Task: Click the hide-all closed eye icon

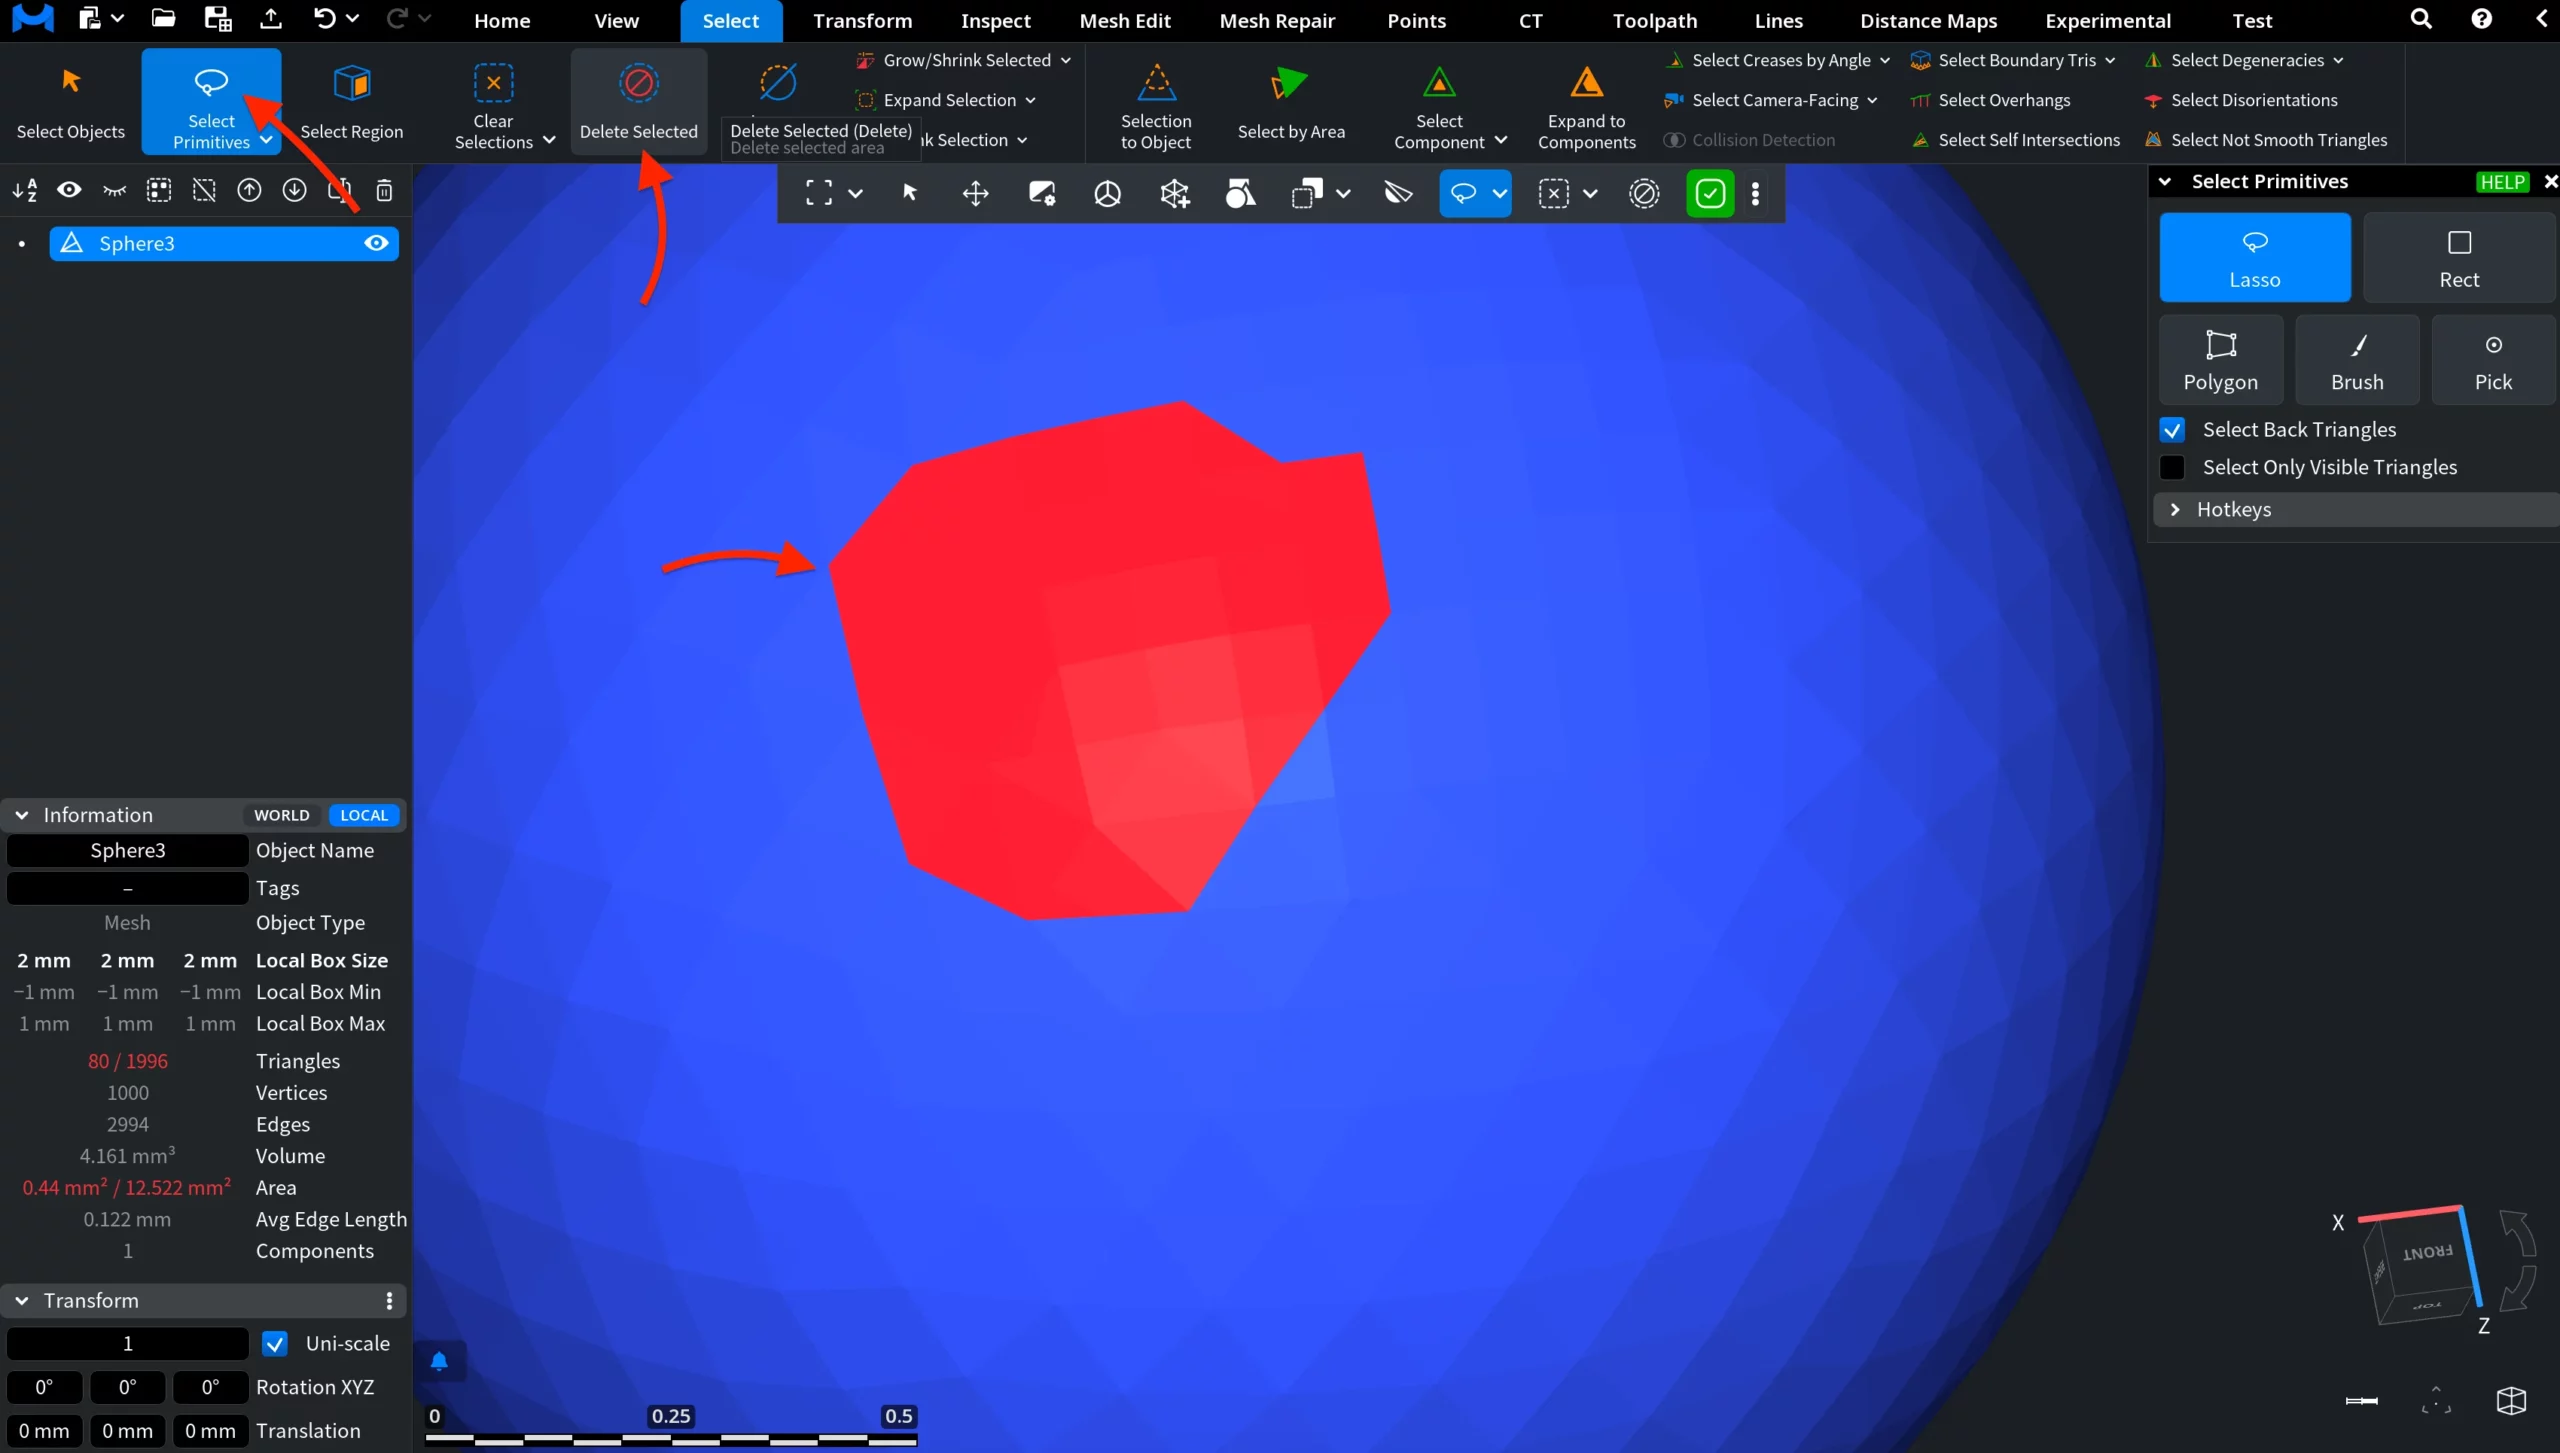Action: pos(114,190)
